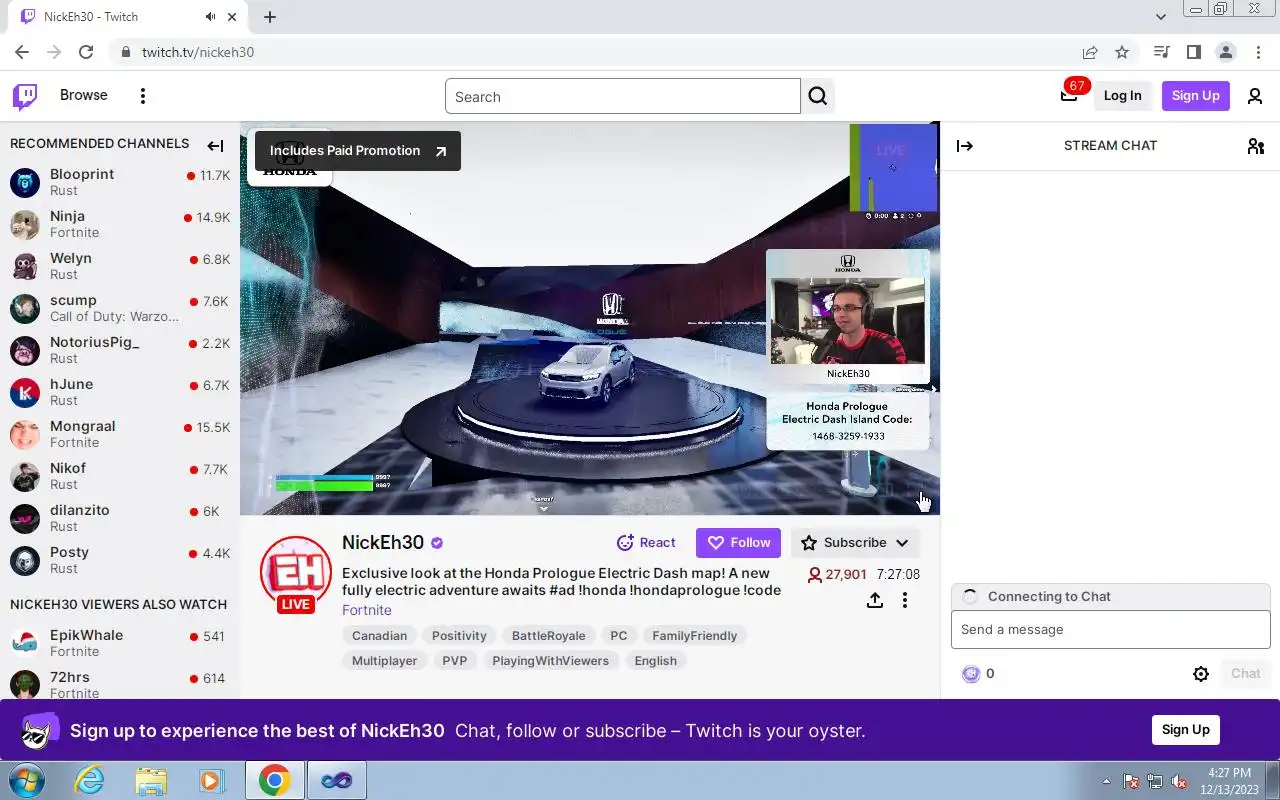Click Nikof channel avatar

coord(25,476)
